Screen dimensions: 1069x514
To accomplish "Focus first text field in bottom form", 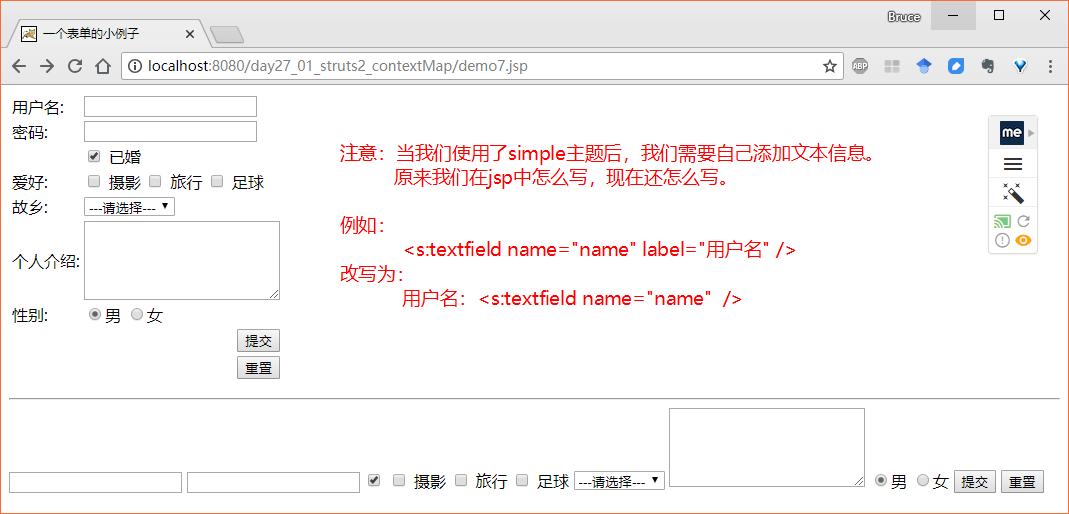I will pyautogui.click(x=95, y=482).
